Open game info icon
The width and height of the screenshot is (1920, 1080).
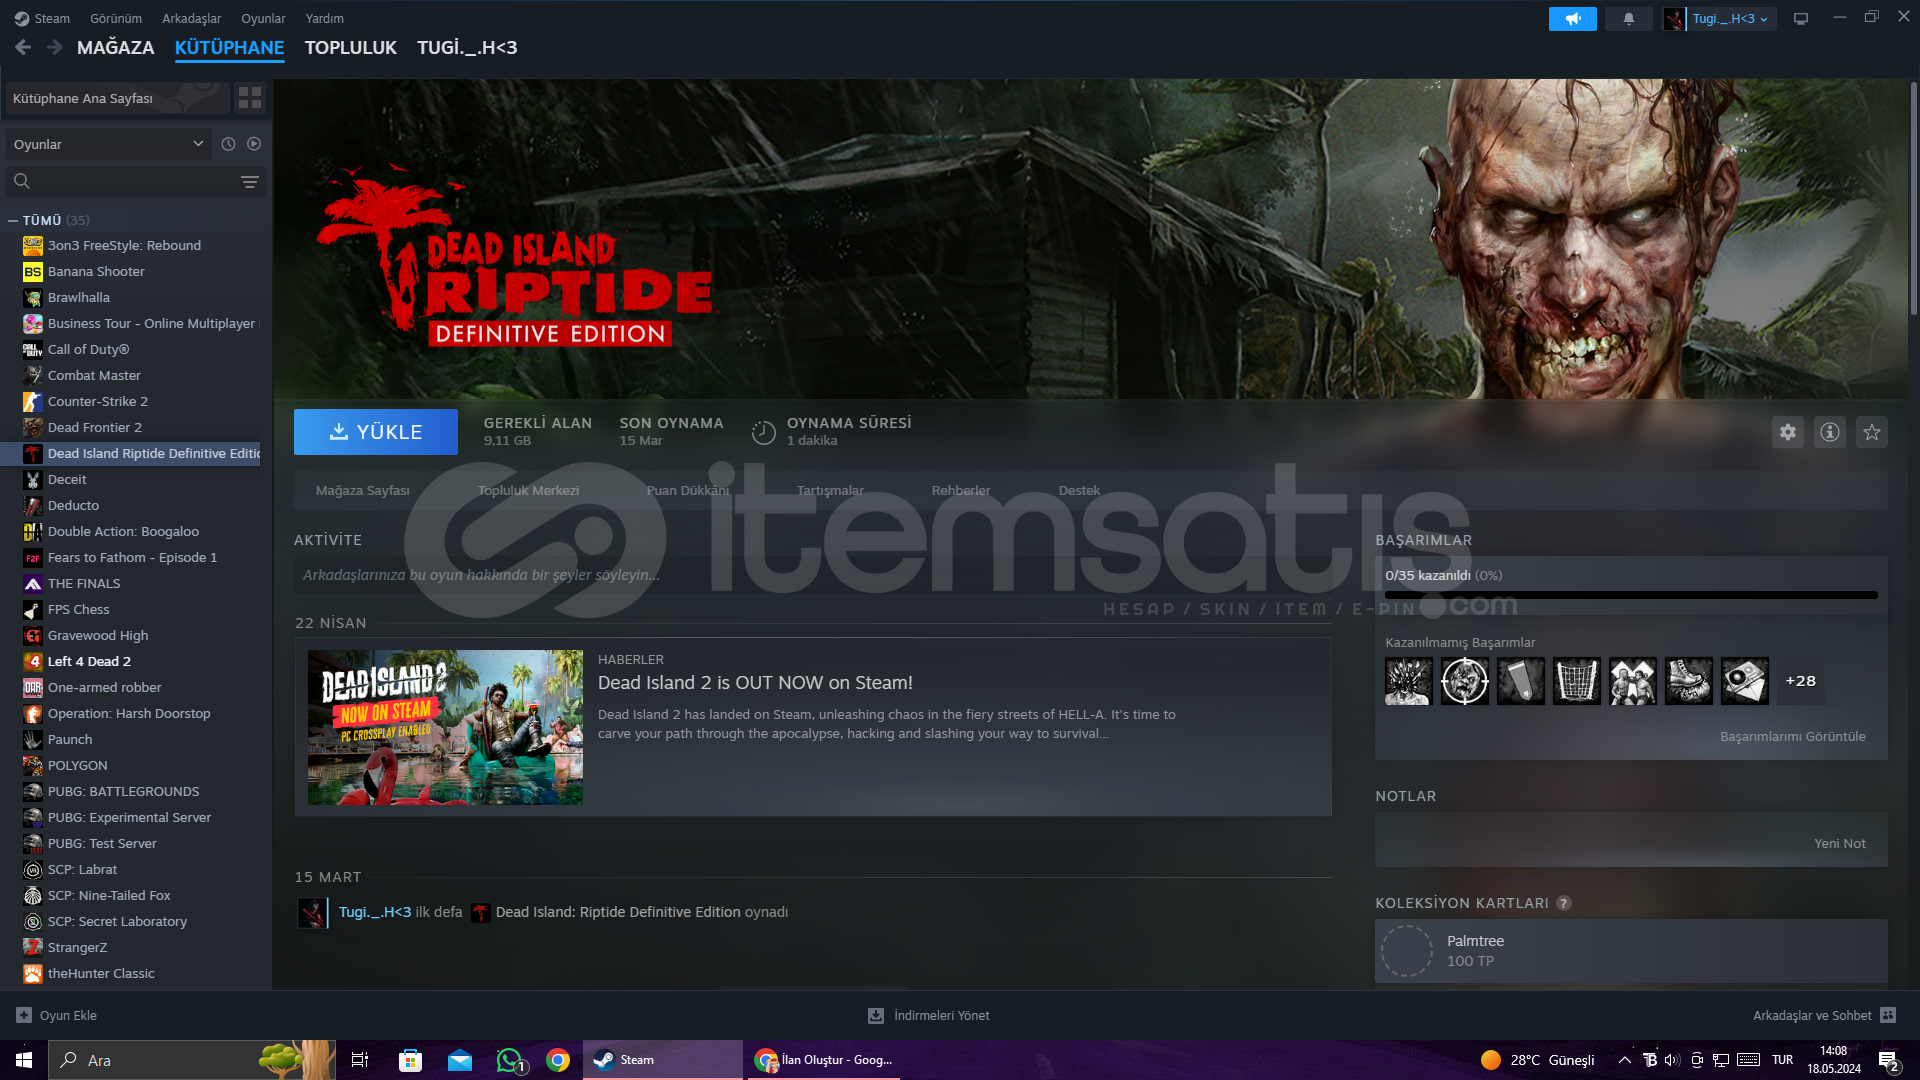1830,432
